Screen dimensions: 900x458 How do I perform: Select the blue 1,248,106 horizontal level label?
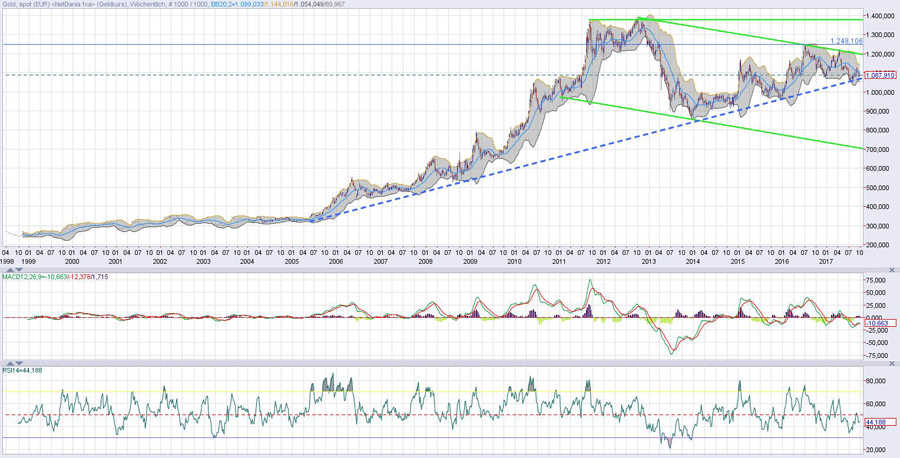pos(846,41)
